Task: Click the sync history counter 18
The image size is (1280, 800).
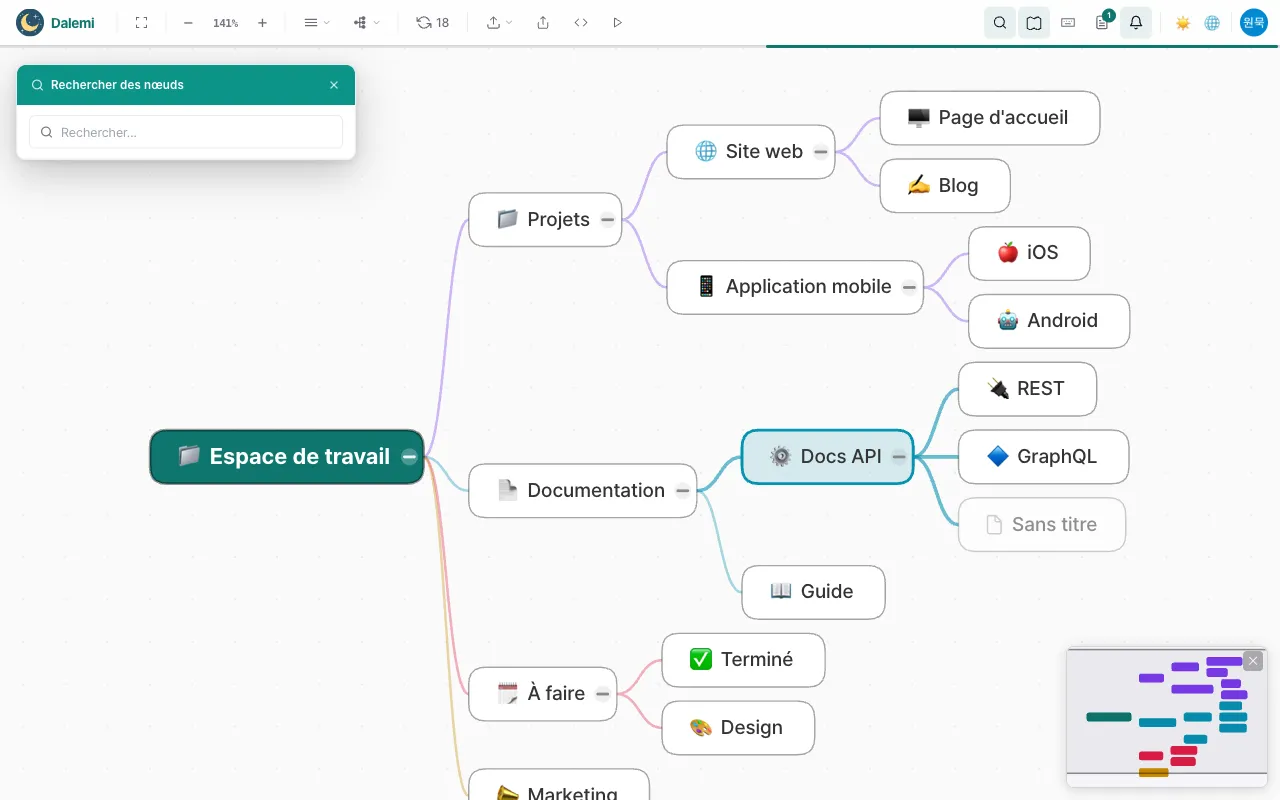Action: point(433,22)
